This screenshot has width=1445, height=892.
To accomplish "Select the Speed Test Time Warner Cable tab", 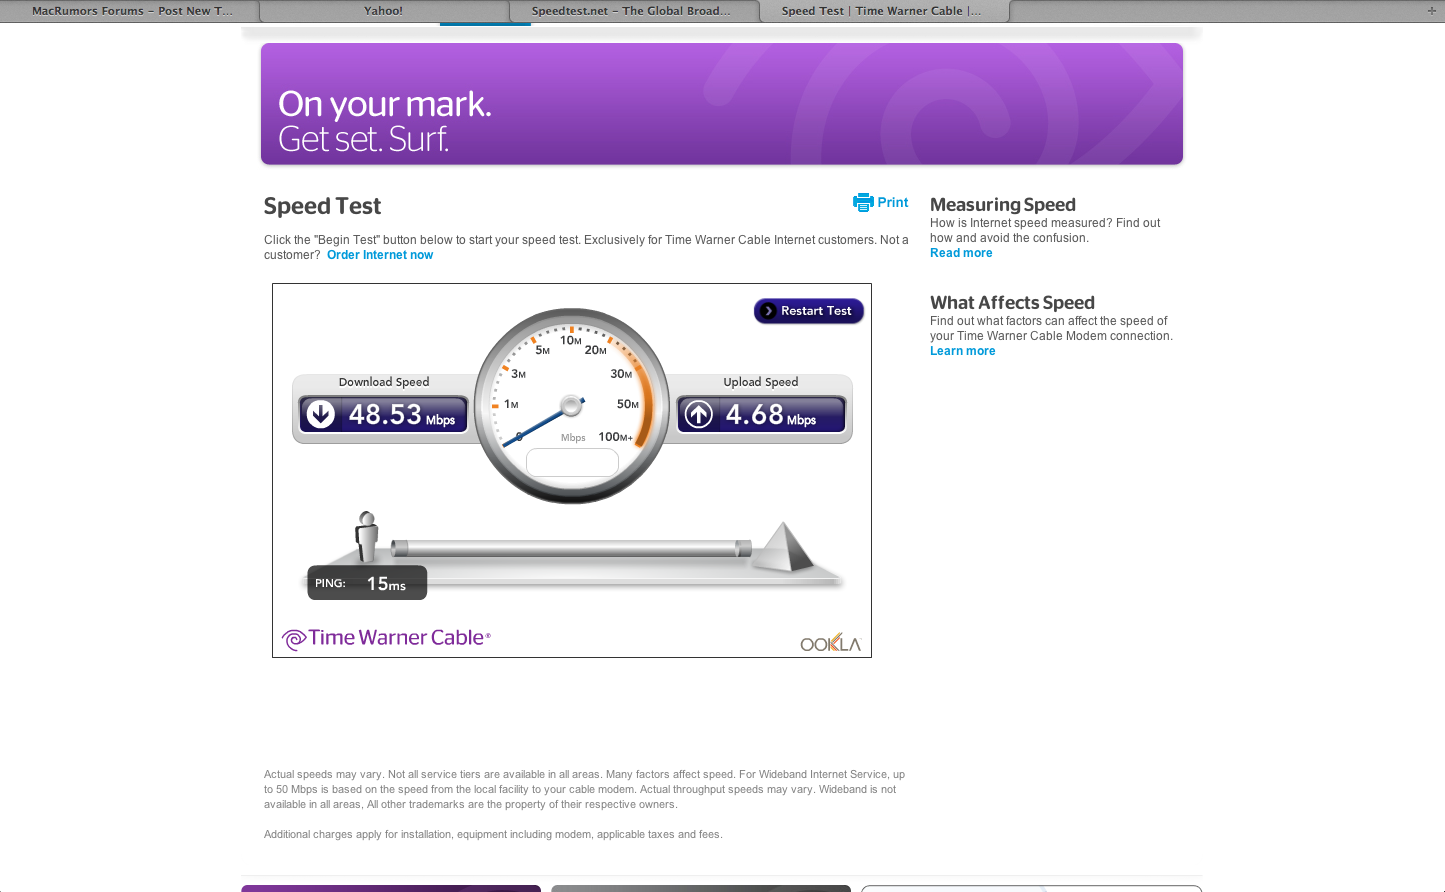I will click(x=884, y=11).
